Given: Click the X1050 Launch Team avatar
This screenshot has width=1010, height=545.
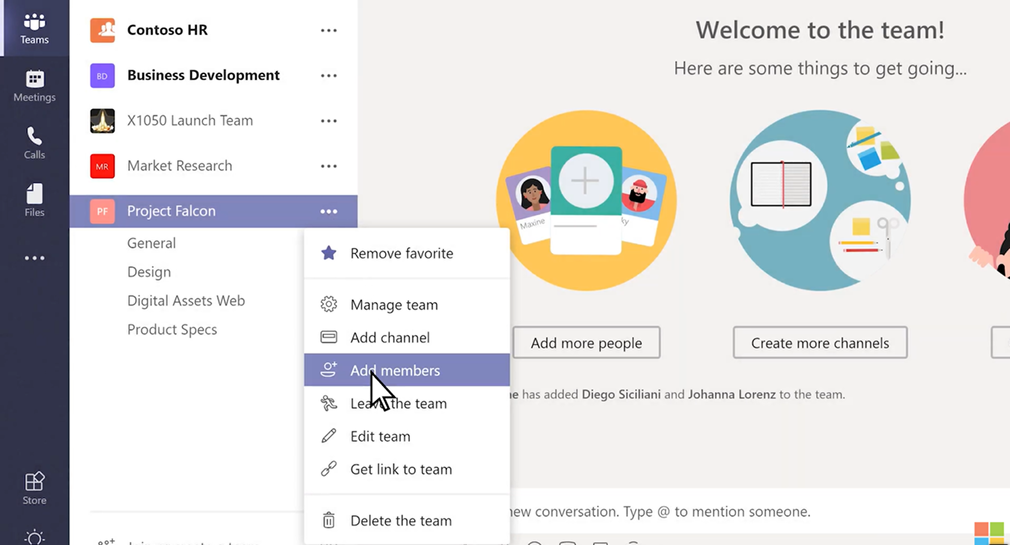Looking at the screenshot, I should tap(102, 121).
